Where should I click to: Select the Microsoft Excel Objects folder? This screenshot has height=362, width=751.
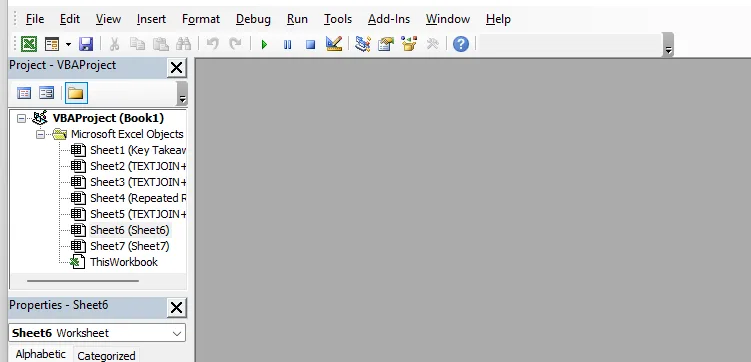[x=127, y=134]
